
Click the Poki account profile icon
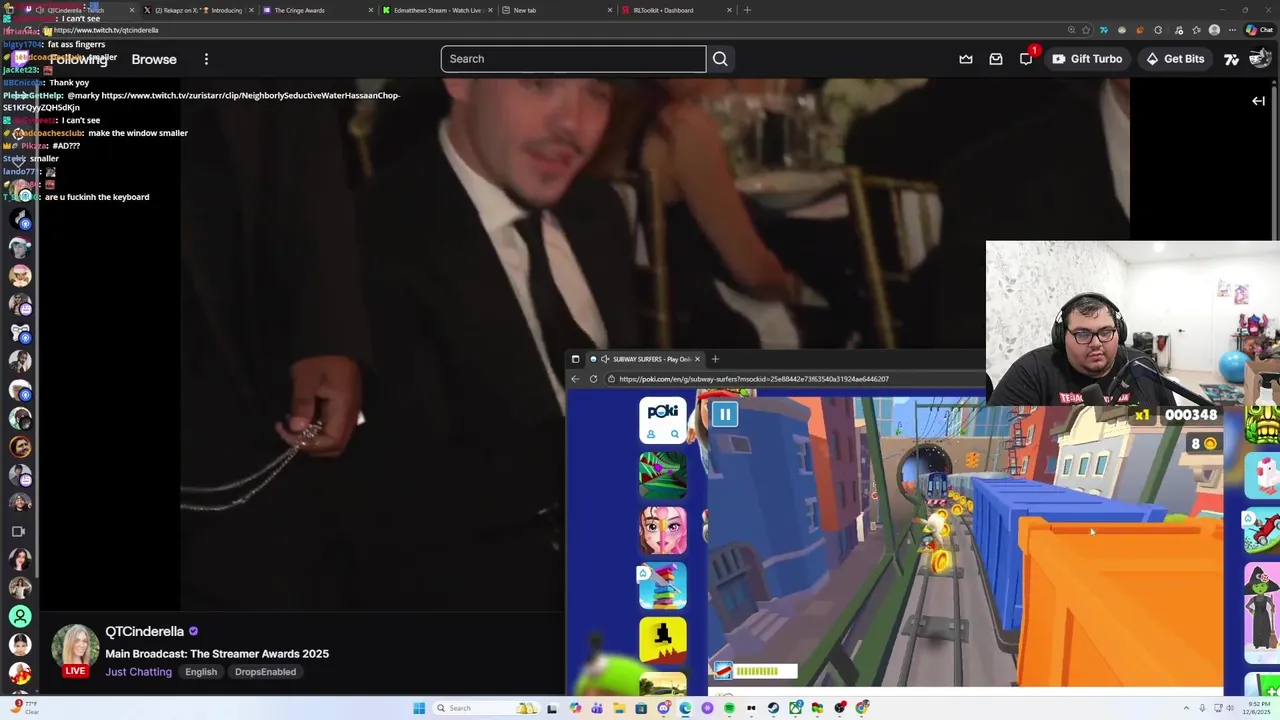coord(651,434)
